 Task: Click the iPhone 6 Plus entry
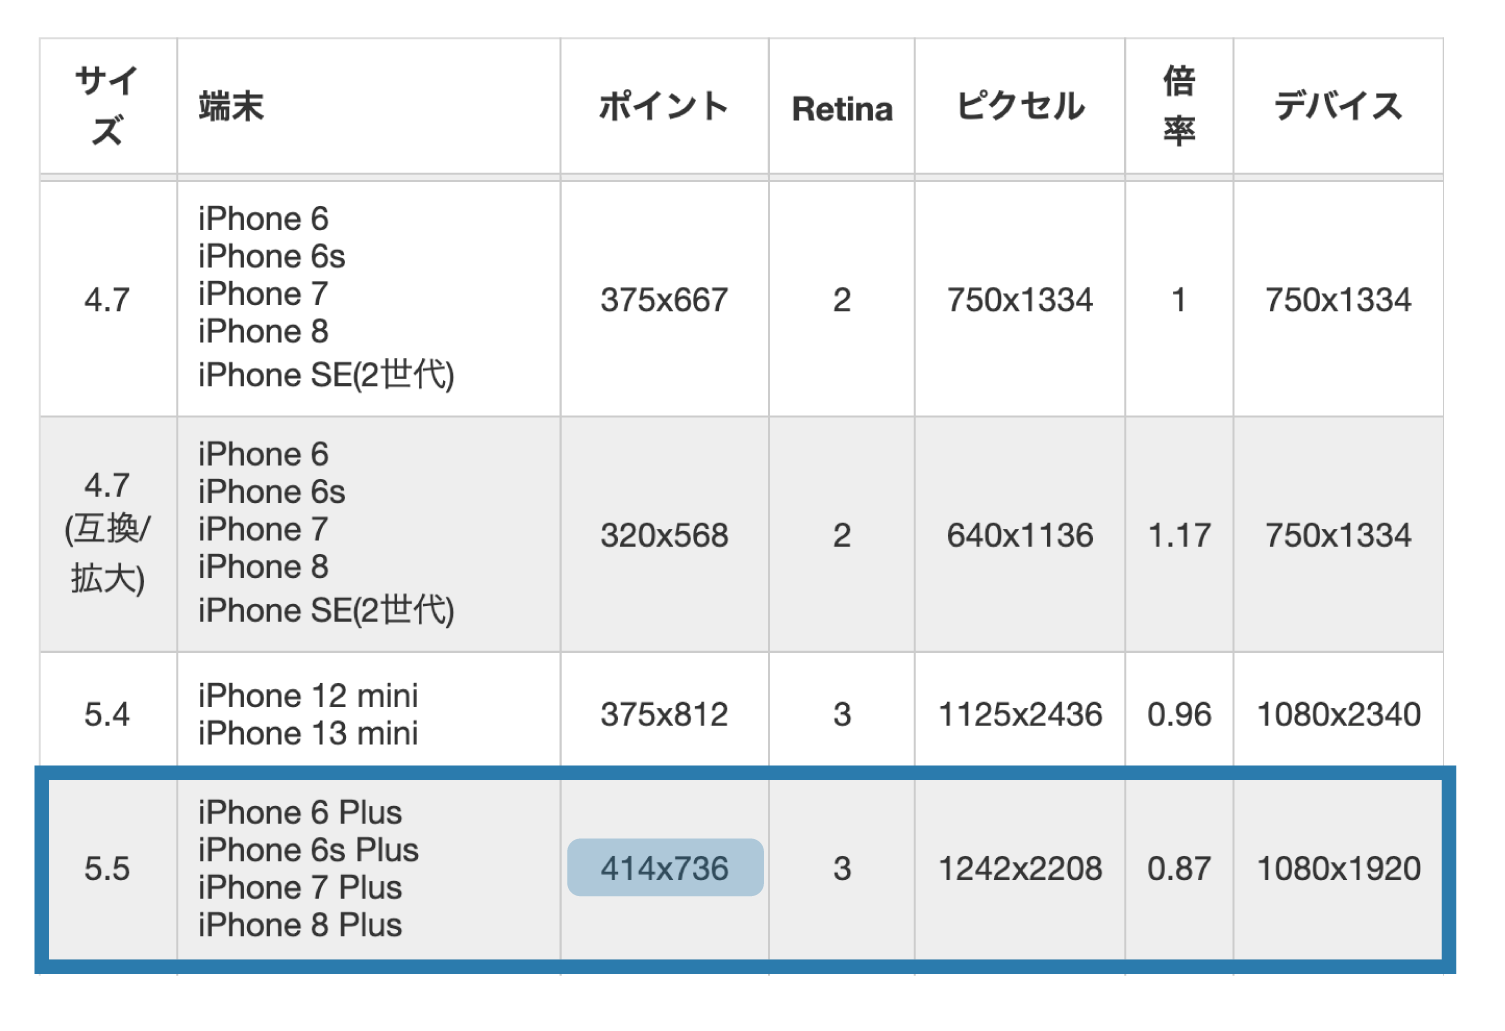[299, 812]
